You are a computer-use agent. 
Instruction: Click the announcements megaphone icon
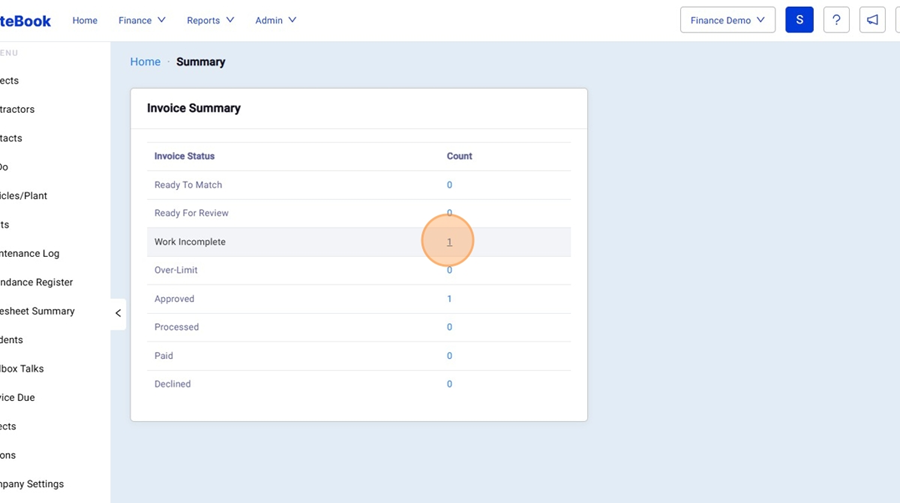tap(872, 20)
